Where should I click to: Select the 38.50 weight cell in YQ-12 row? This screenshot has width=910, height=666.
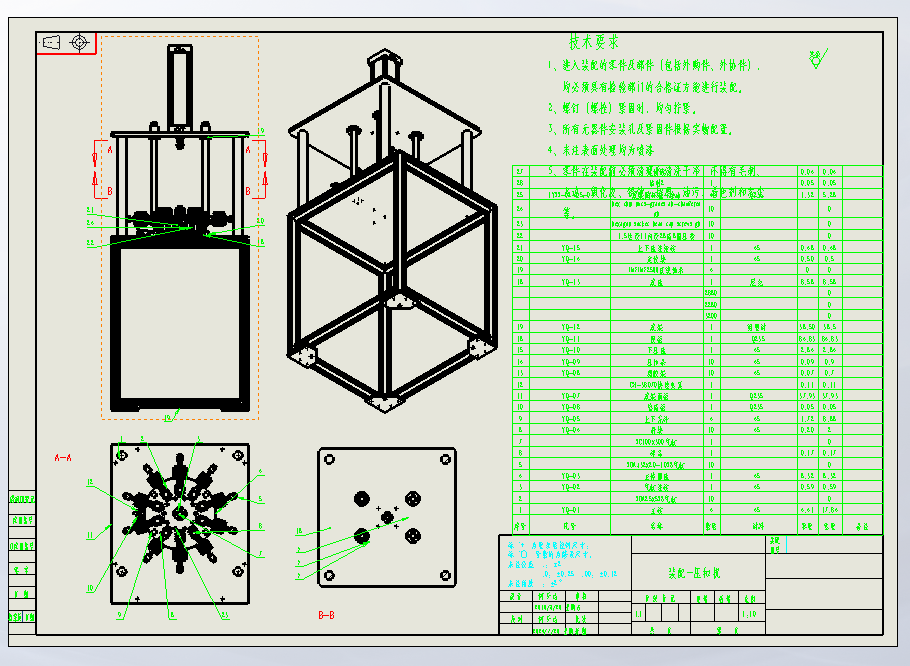coord(807,327)
